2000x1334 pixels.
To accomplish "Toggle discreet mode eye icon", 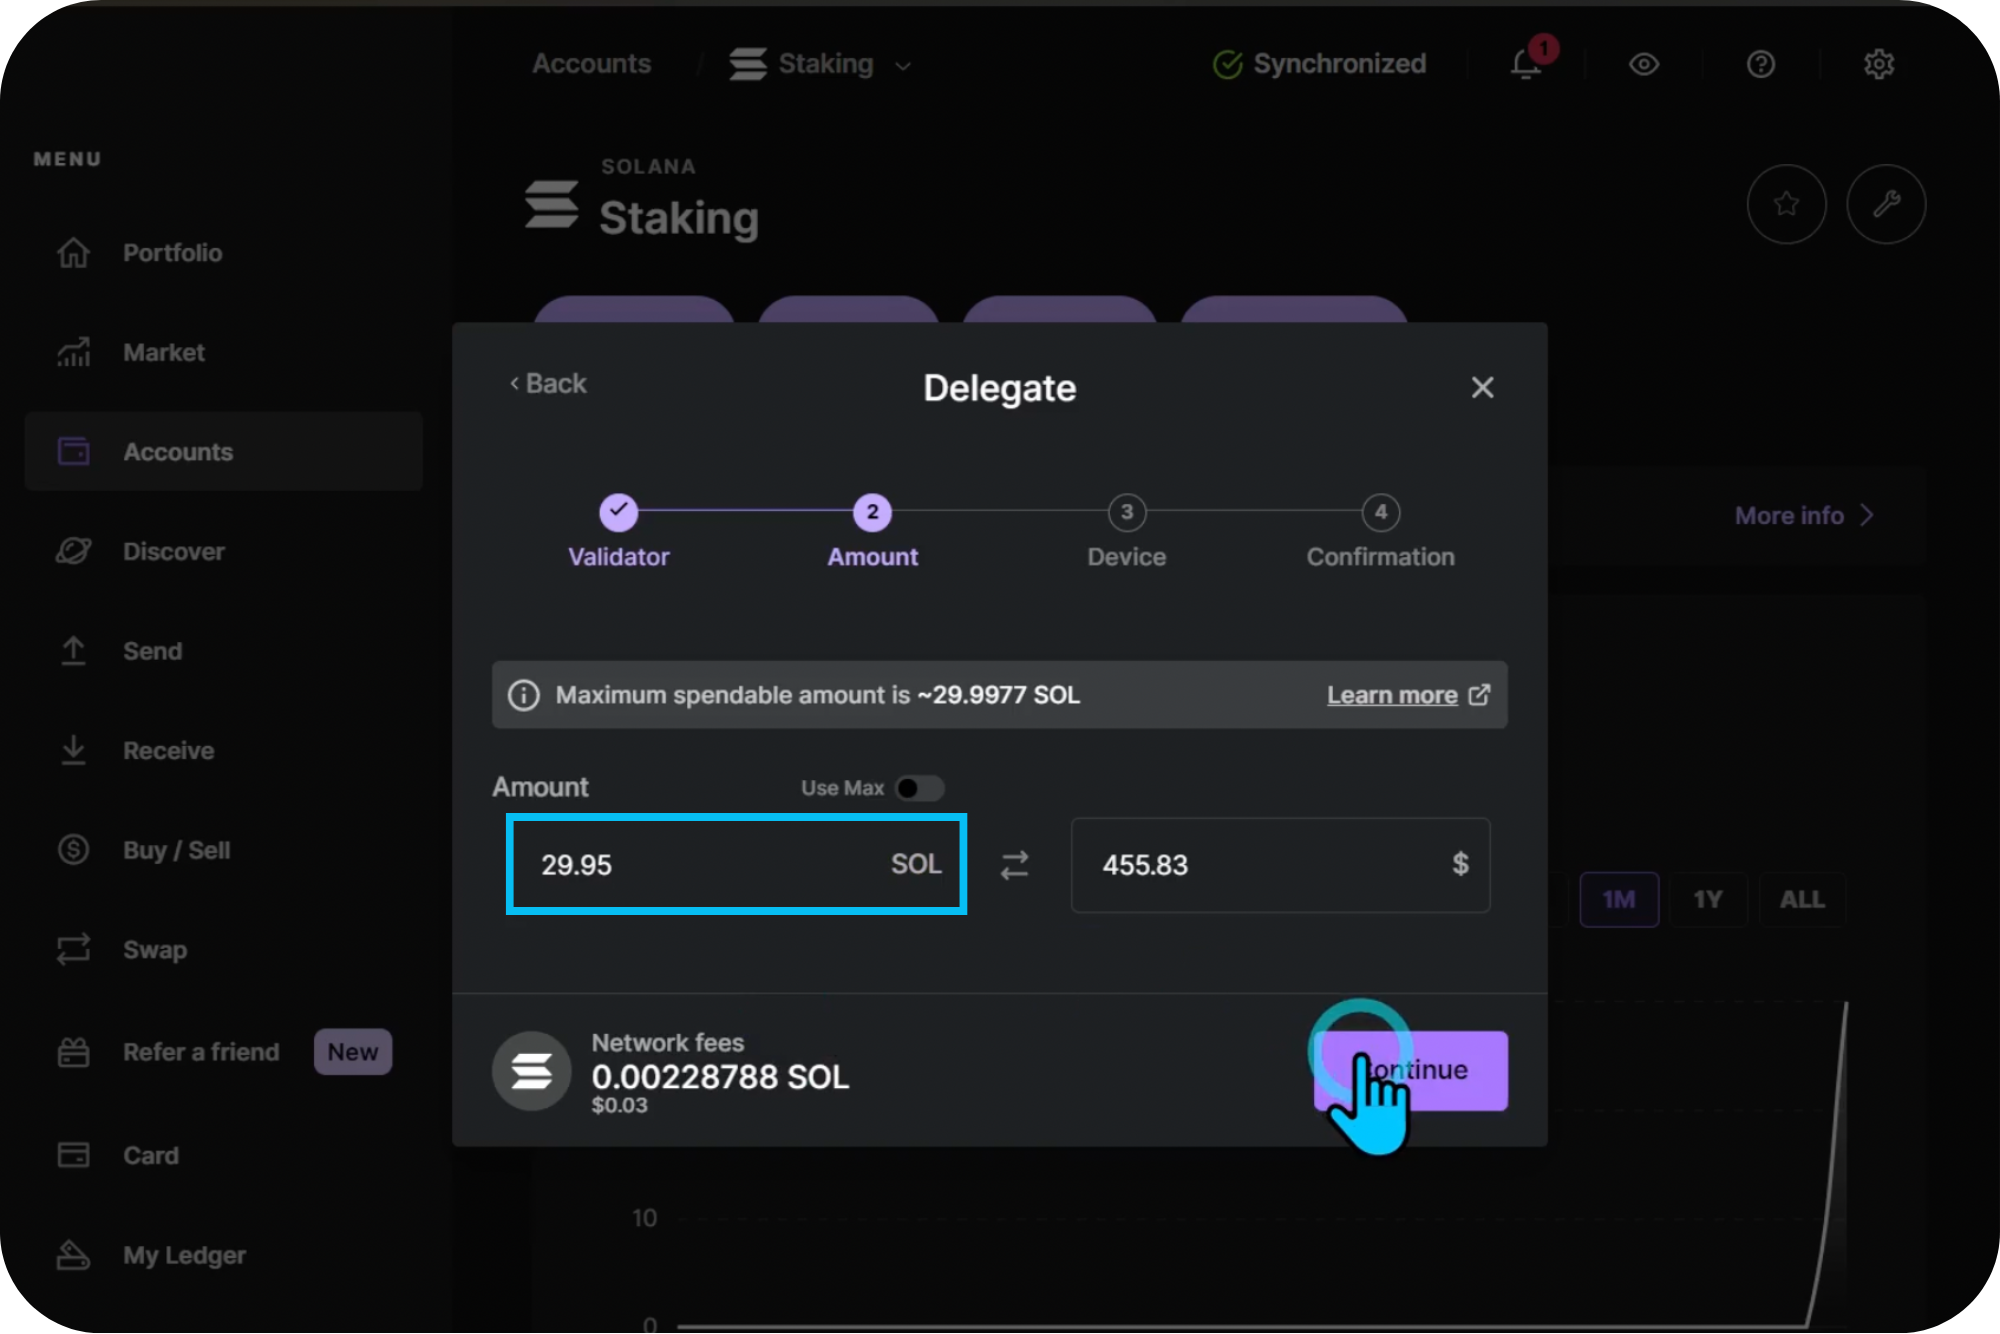I will (x=1643, y=64).
